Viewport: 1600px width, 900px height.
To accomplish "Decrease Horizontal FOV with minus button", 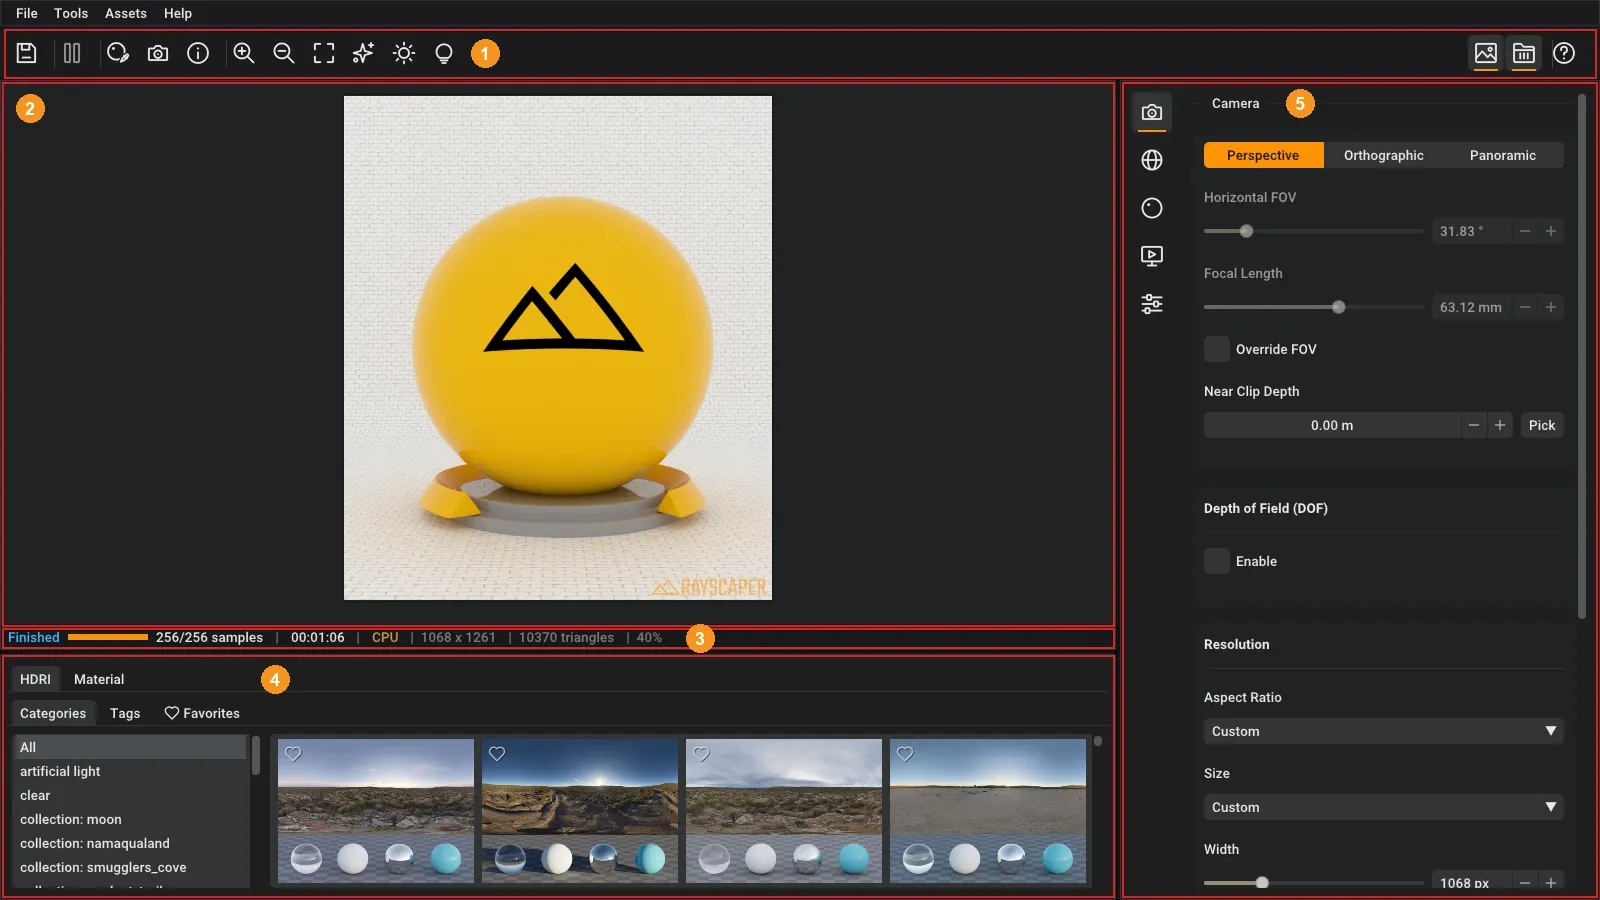I will click(x=1525, y=231).
